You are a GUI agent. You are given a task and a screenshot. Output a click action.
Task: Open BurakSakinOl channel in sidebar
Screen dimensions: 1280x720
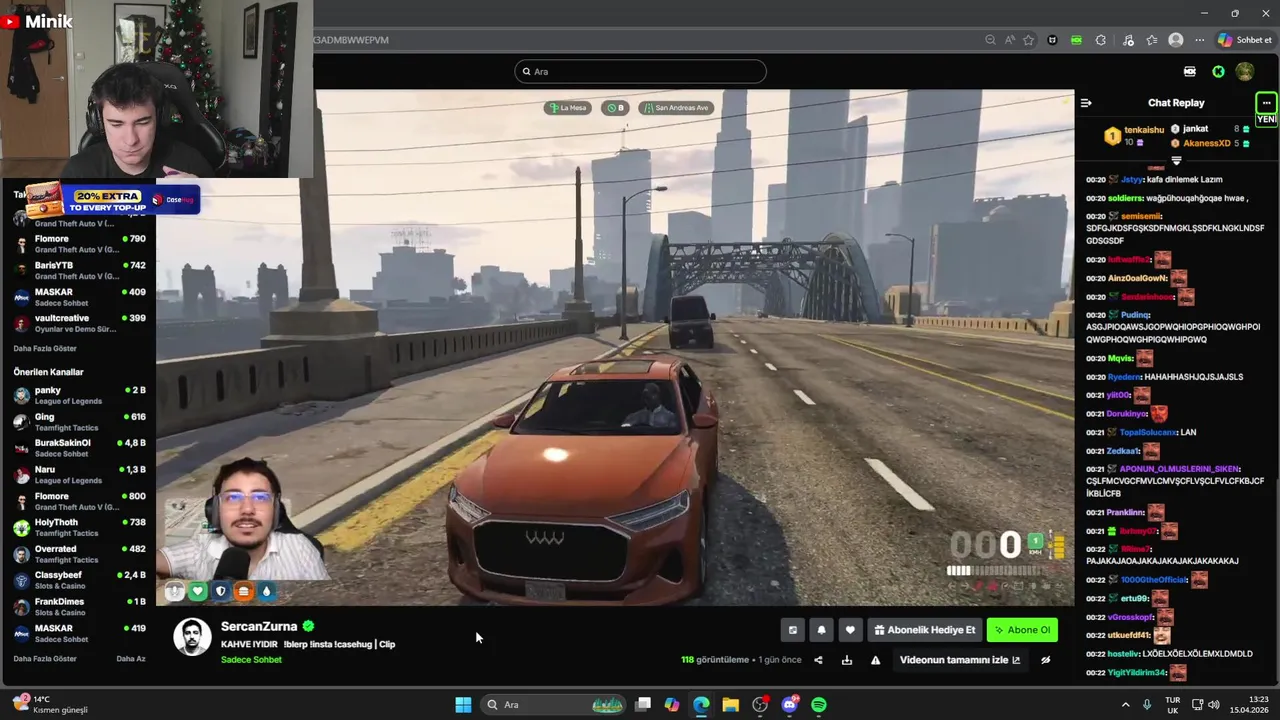[x=78, y=448]
